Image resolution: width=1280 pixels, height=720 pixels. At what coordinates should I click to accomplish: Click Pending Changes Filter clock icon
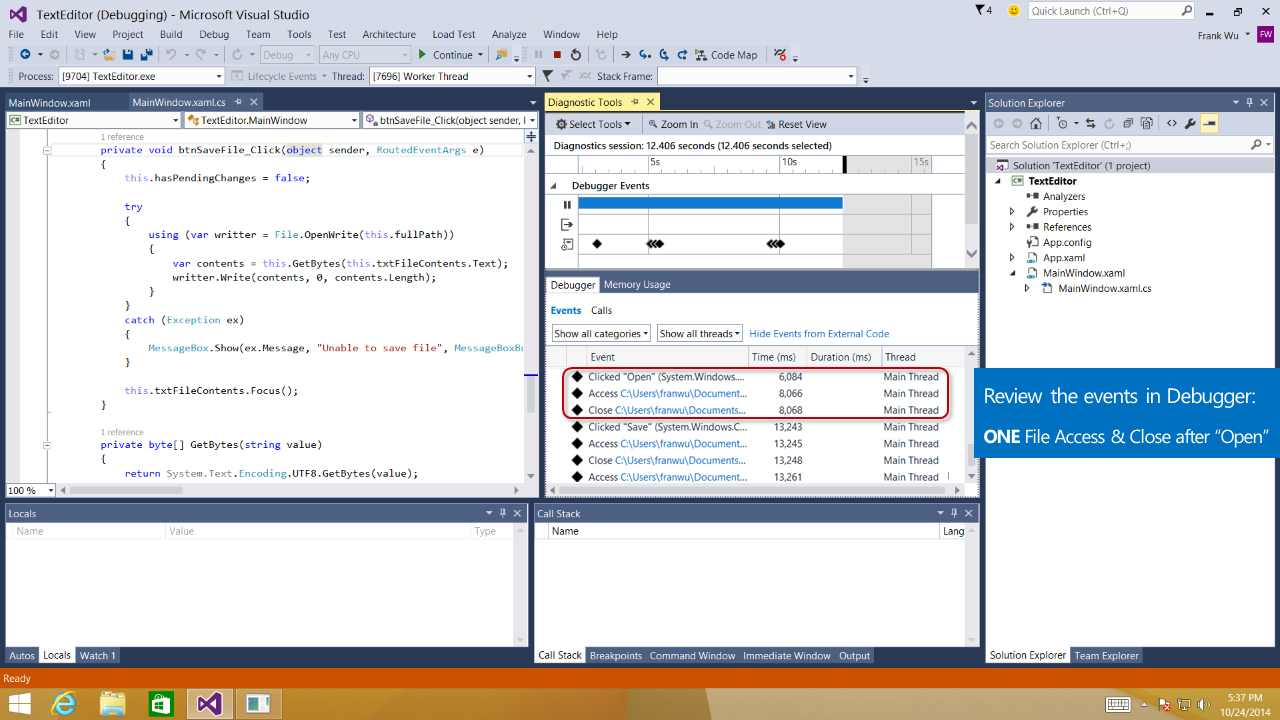click(1063, 124)
